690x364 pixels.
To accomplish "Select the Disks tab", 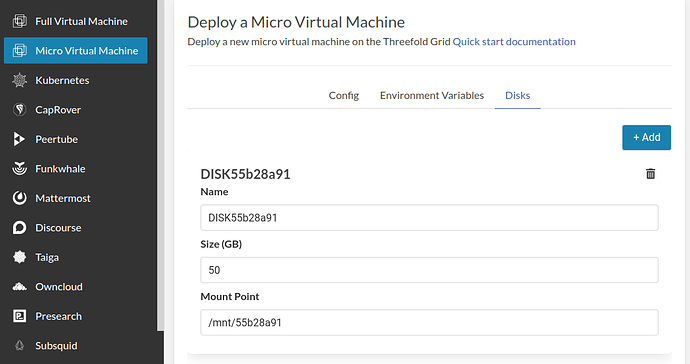I will 518,96.
